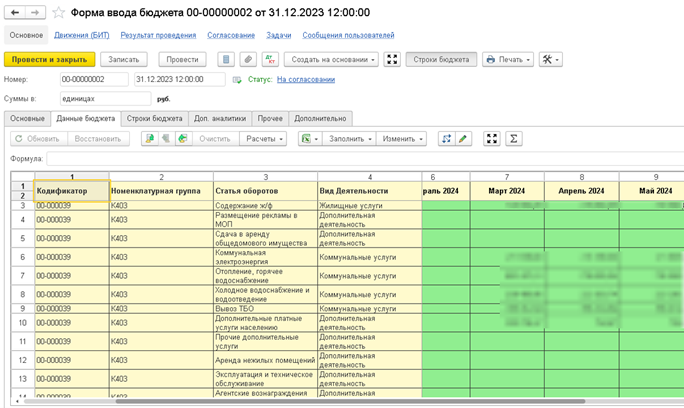Open the Результат проведения section
Image resolution: width=684 pixels, height=408 pixels.
pos(159,35)
